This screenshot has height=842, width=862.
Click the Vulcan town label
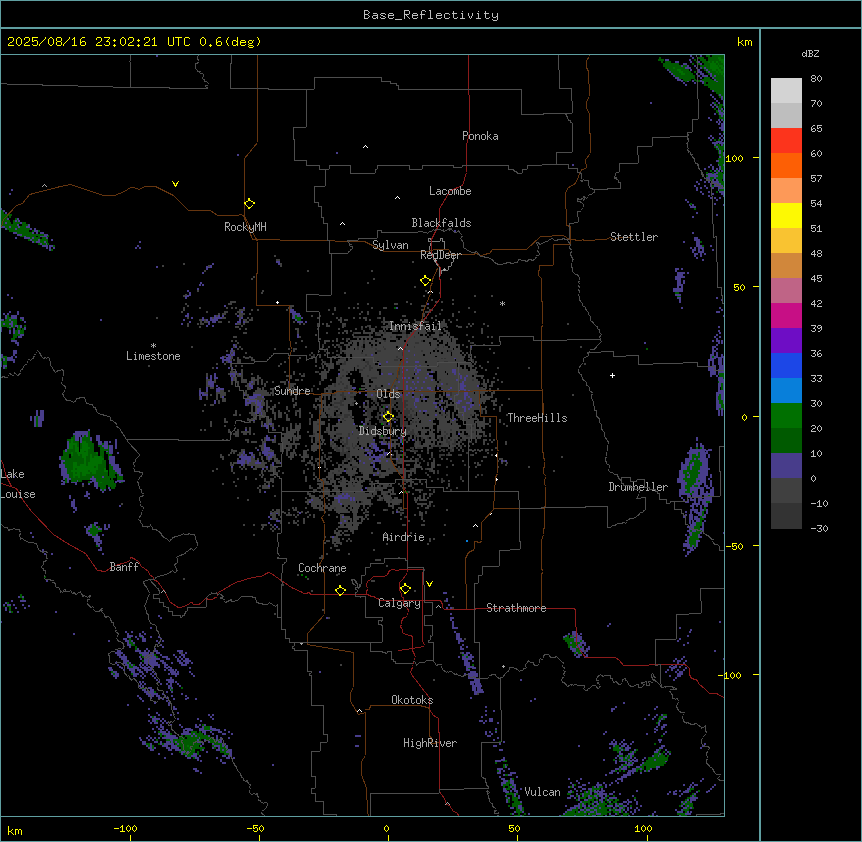click(x=543, y=792)
